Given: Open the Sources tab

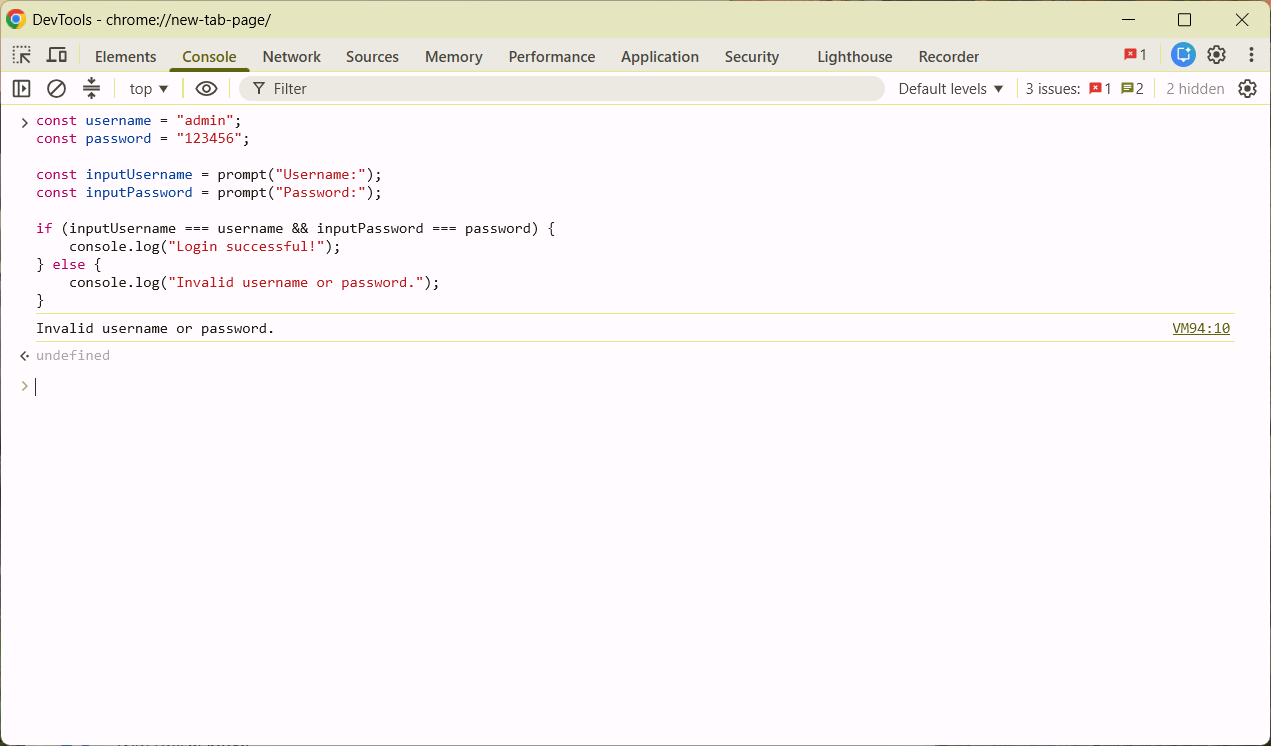Looking at the screenshot, I should 373,56.
